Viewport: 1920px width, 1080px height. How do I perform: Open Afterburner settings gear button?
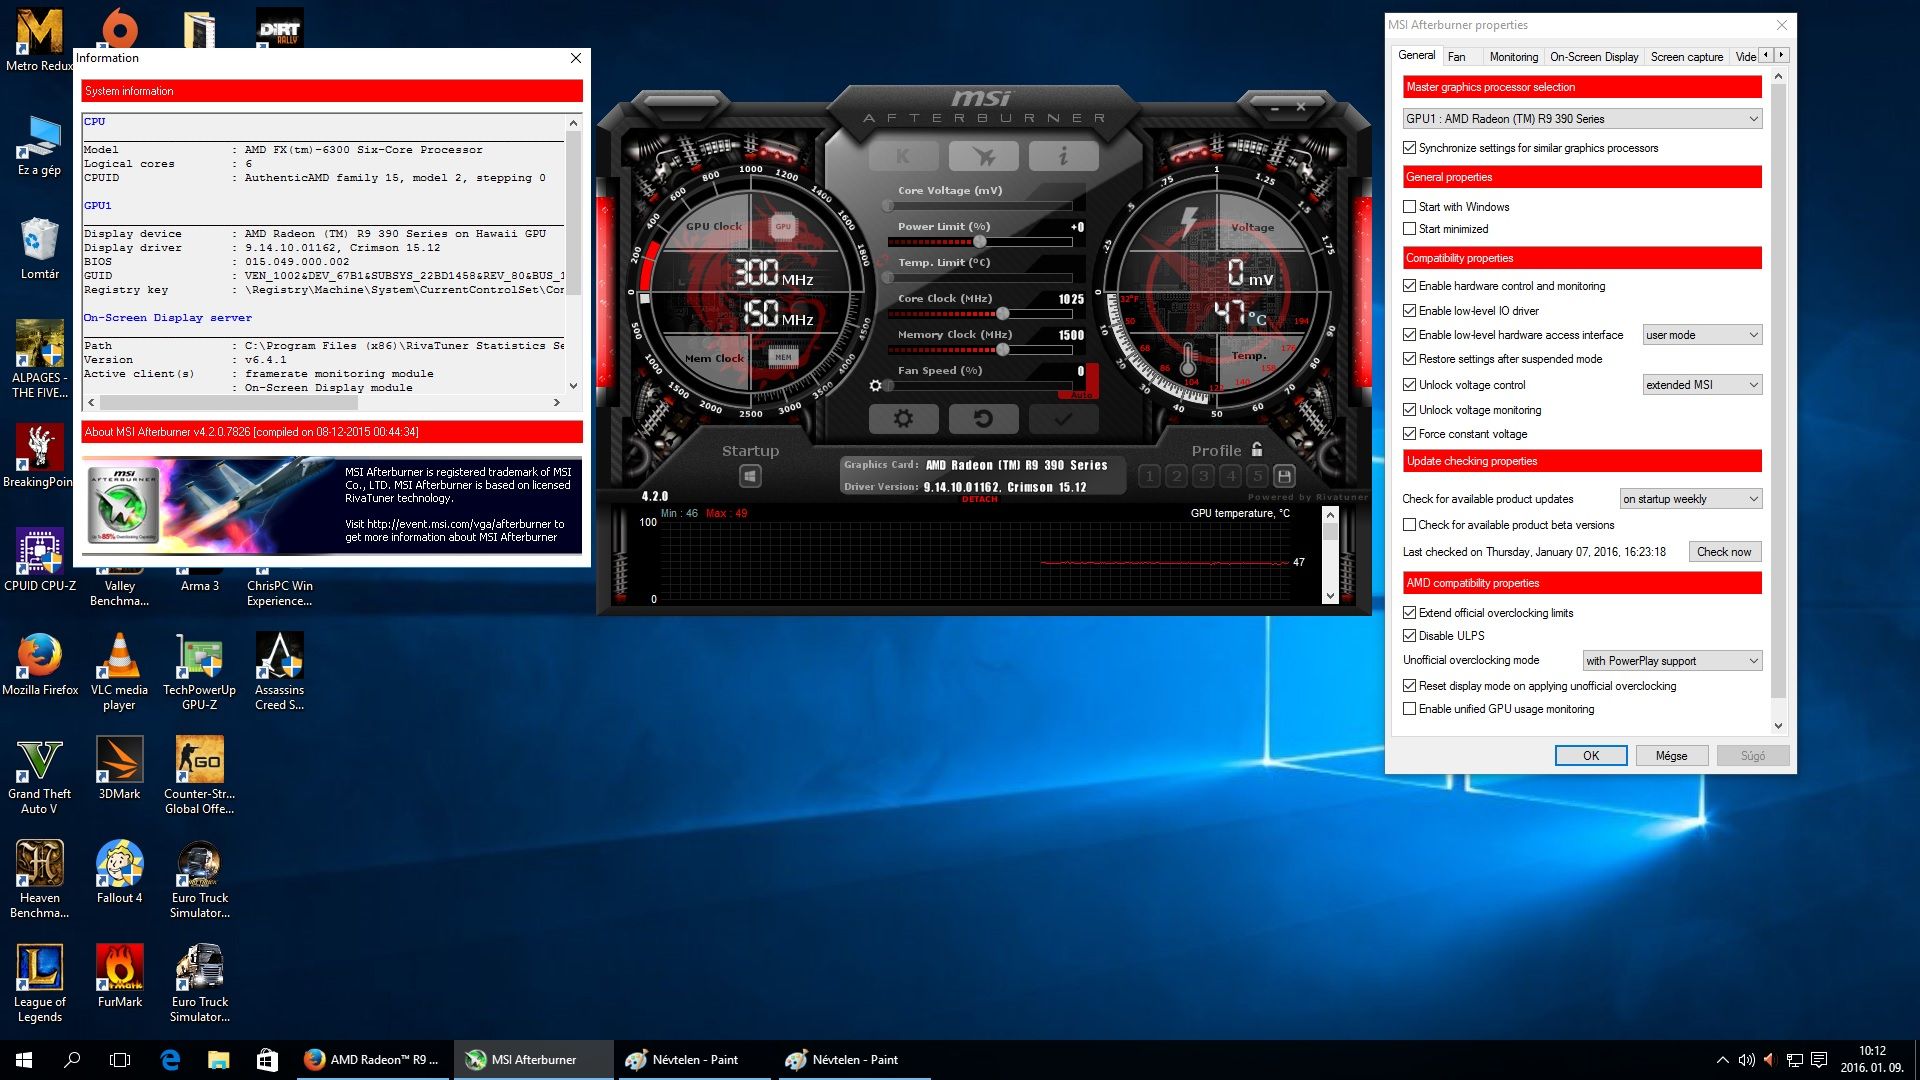[x=904, y=419]
